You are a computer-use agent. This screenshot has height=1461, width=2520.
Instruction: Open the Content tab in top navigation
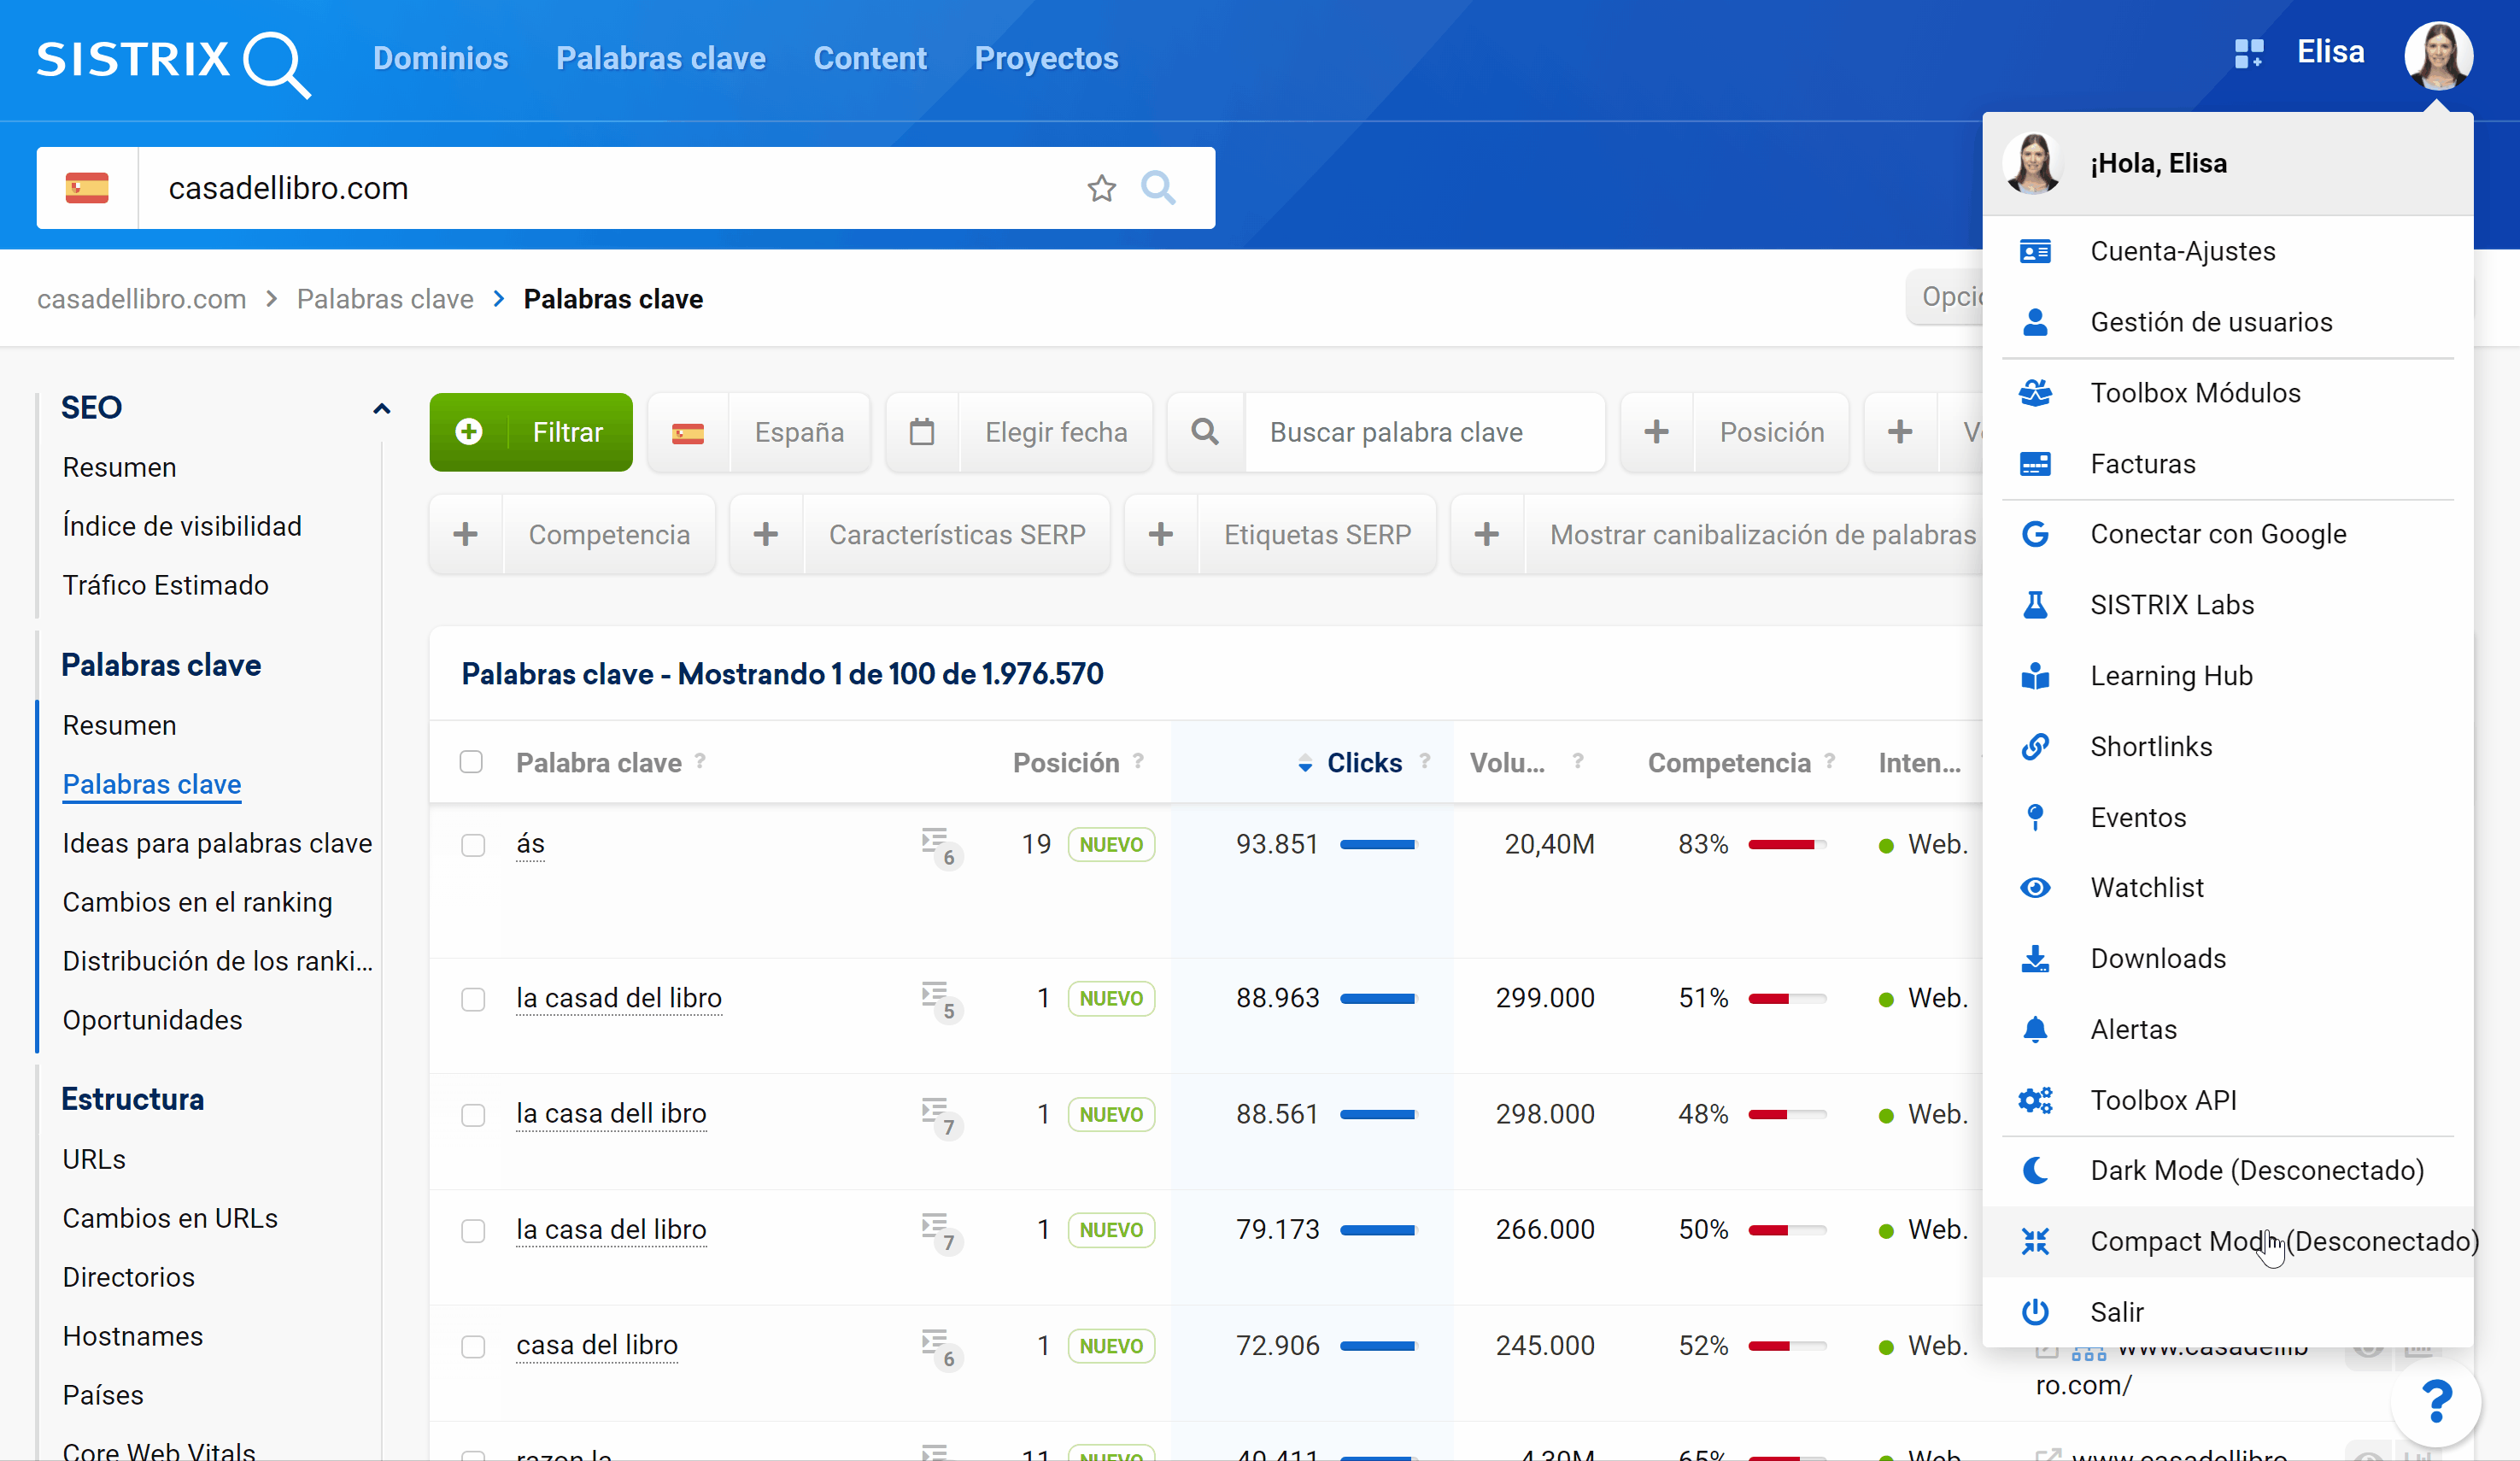click(869, 58)
